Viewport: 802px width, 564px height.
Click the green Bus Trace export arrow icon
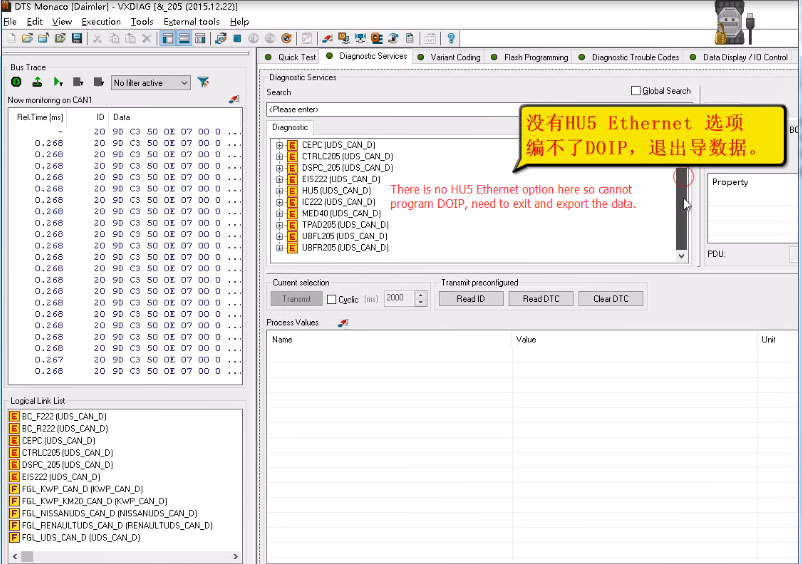click(x=37, y=82)
